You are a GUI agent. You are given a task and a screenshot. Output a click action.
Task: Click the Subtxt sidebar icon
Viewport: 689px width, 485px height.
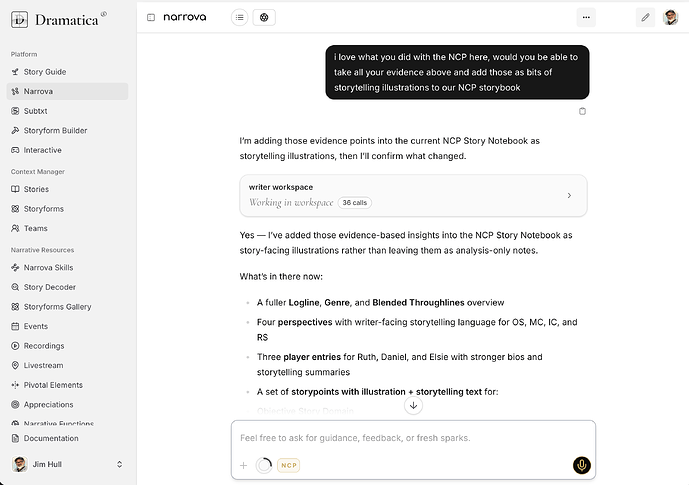pos(15,111)
